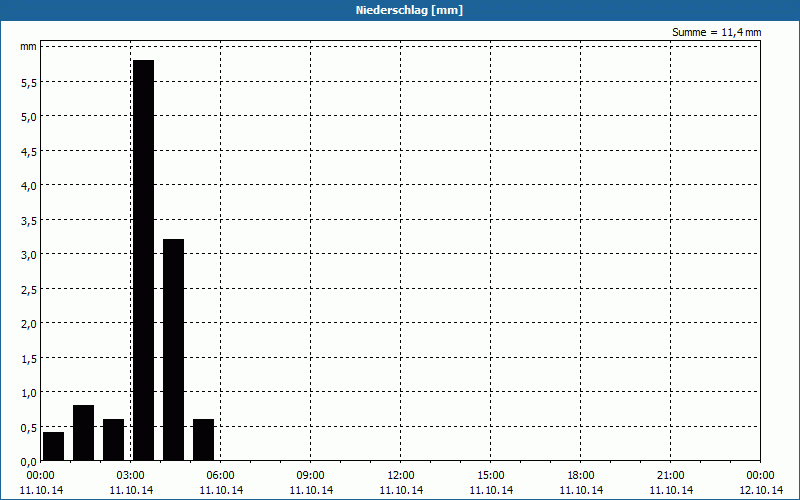
Task: Select the 0,8 mm bar after 01:00
Action: tap(84, 433)
